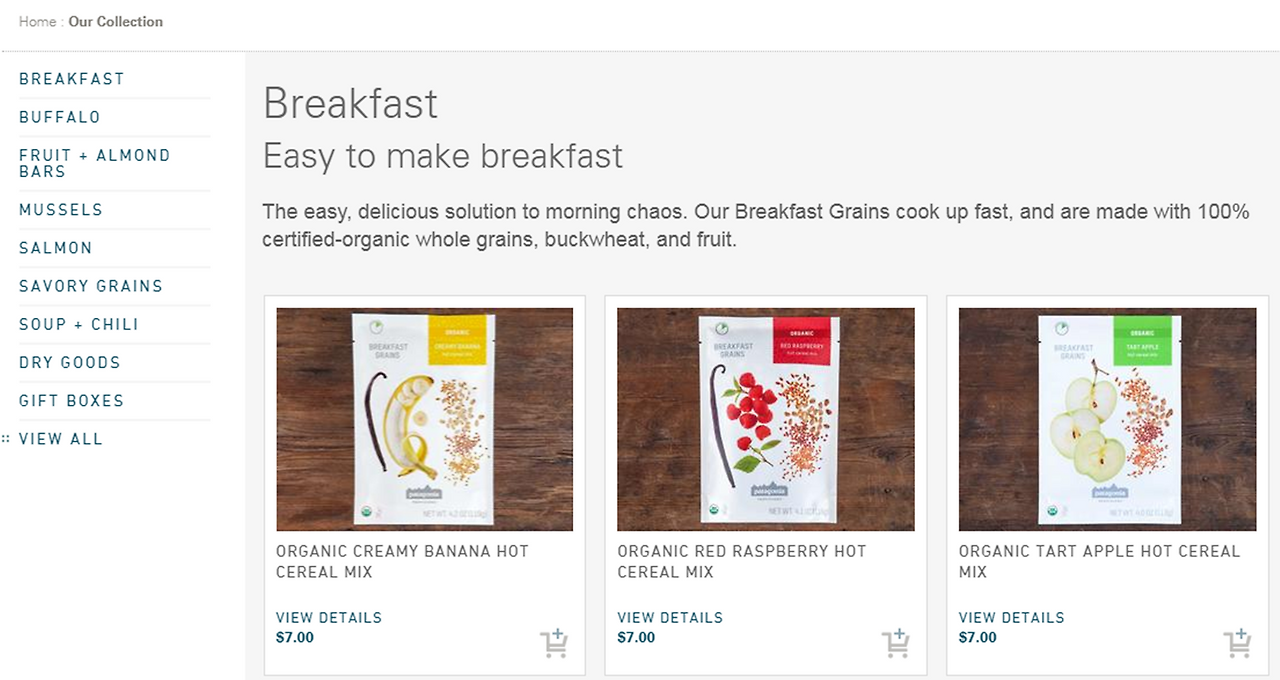Add Creamy Banana cereal to cart
1280x680 pixels.
click(553, 643)
